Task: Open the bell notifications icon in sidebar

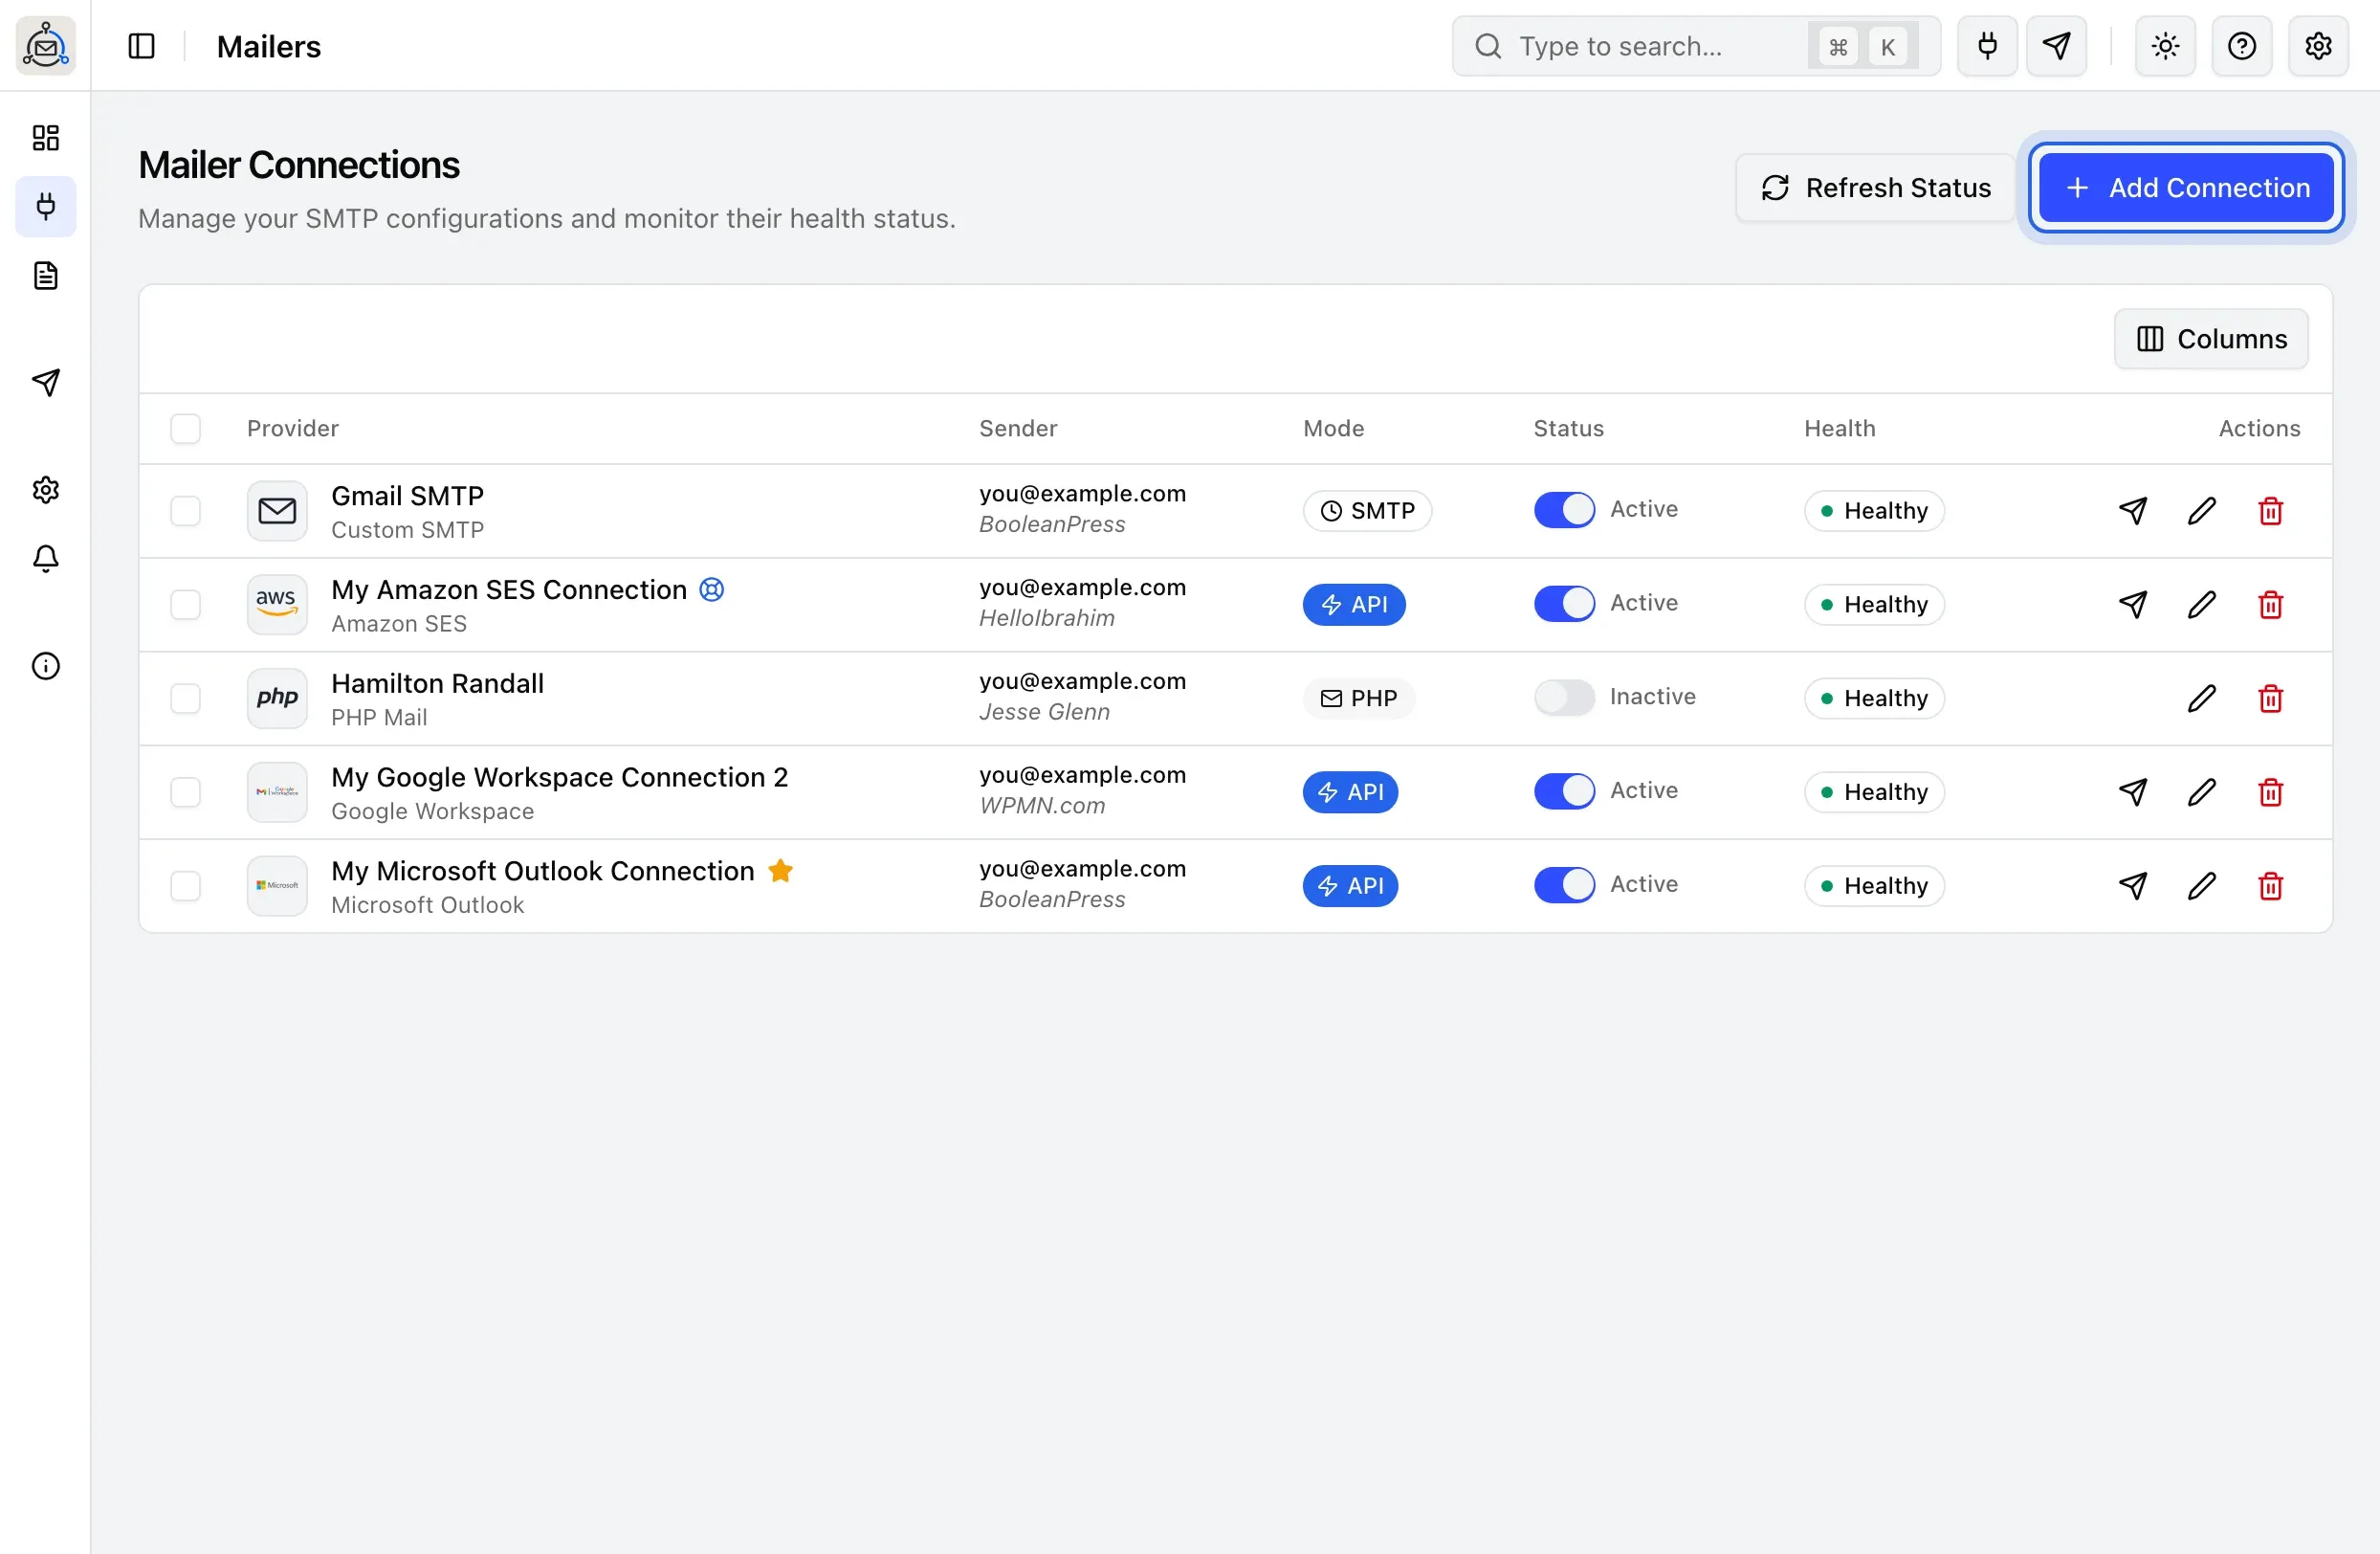Action: pos(46,558)
